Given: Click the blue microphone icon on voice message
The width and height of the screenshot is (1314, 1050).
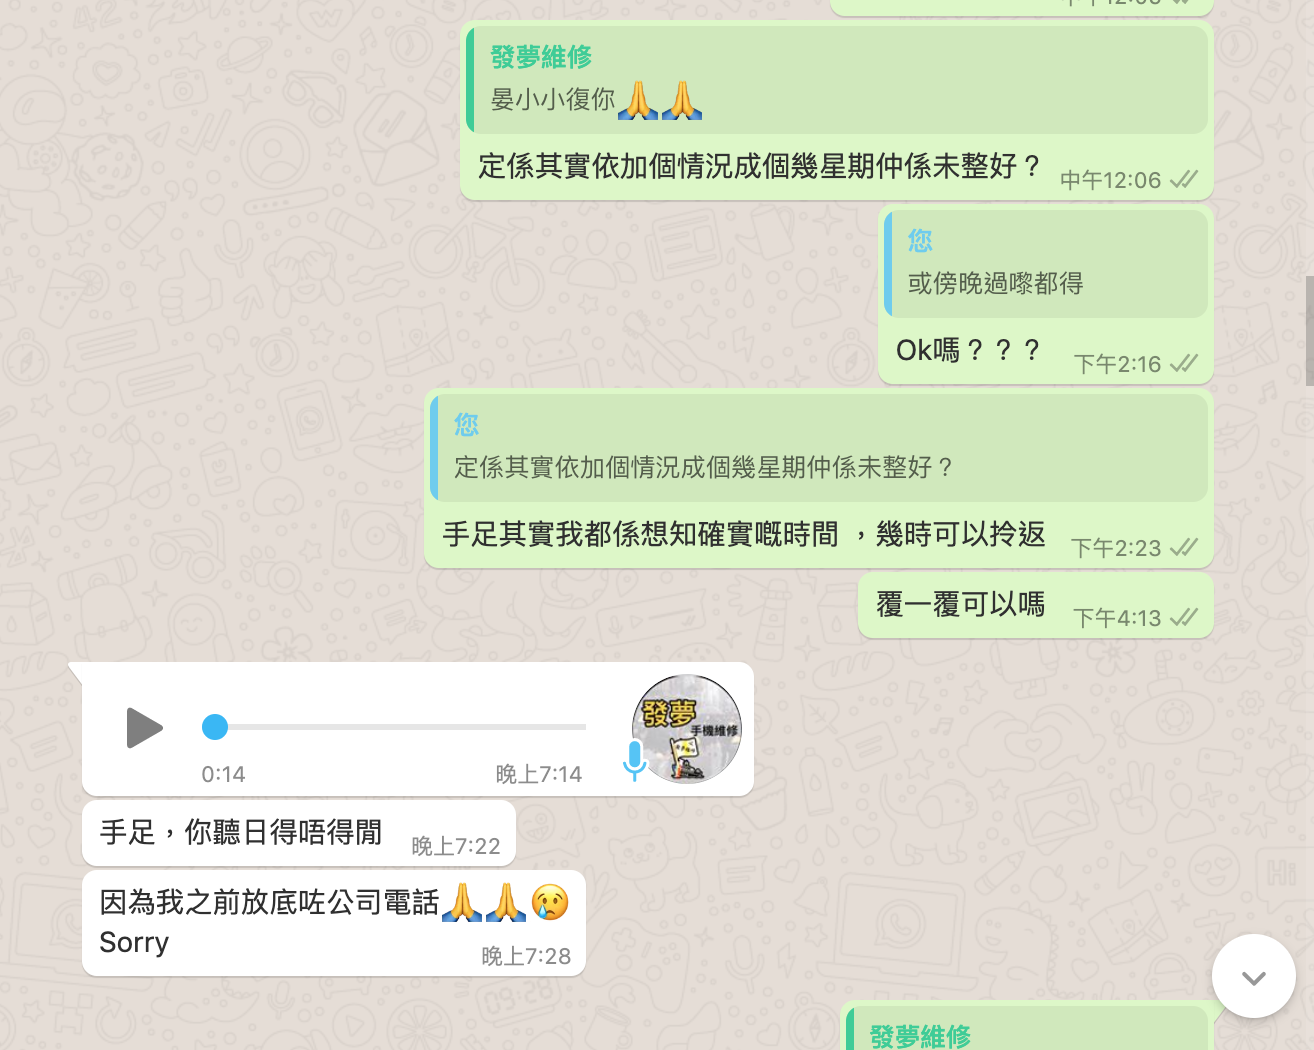Looking at the screenshot, I should pos(635,761).
